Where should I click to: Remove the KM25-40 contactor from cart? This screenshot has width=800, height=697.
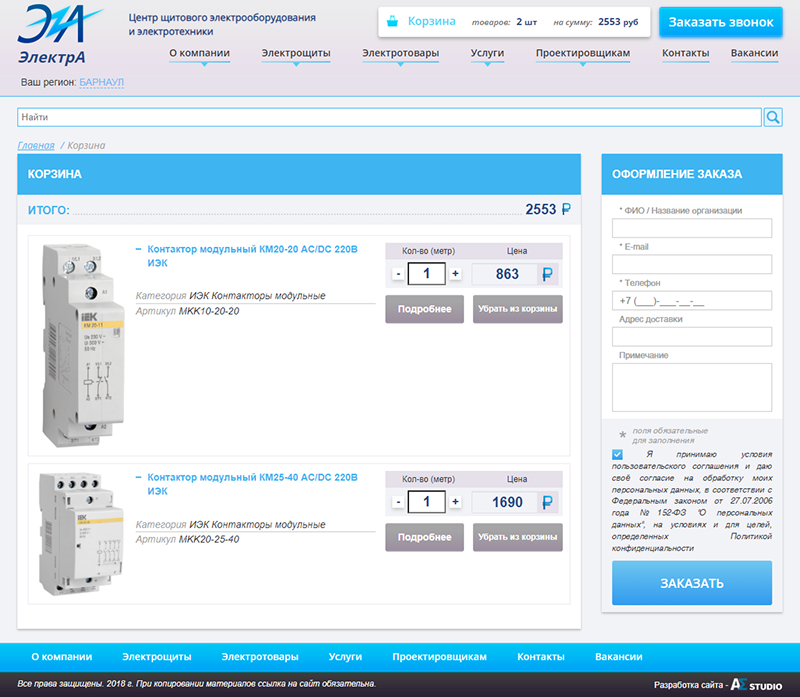[517, 537]
